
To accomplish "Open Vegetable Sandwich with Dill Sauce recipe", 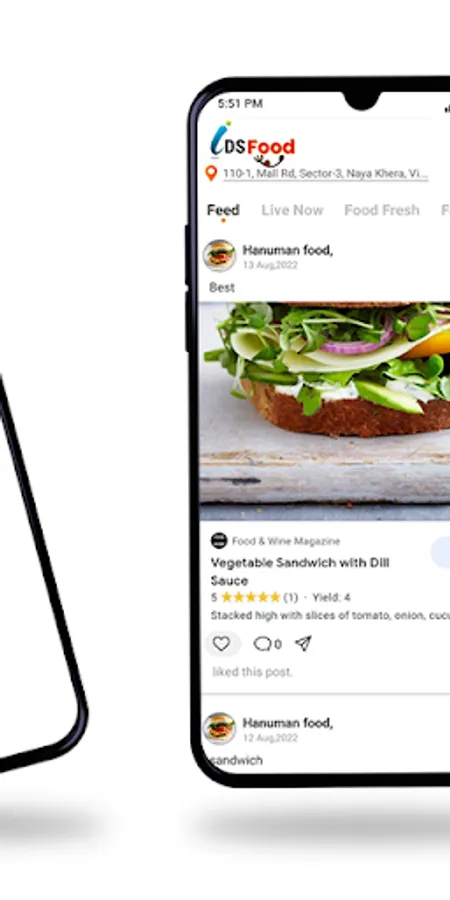I will pos(300,571).
